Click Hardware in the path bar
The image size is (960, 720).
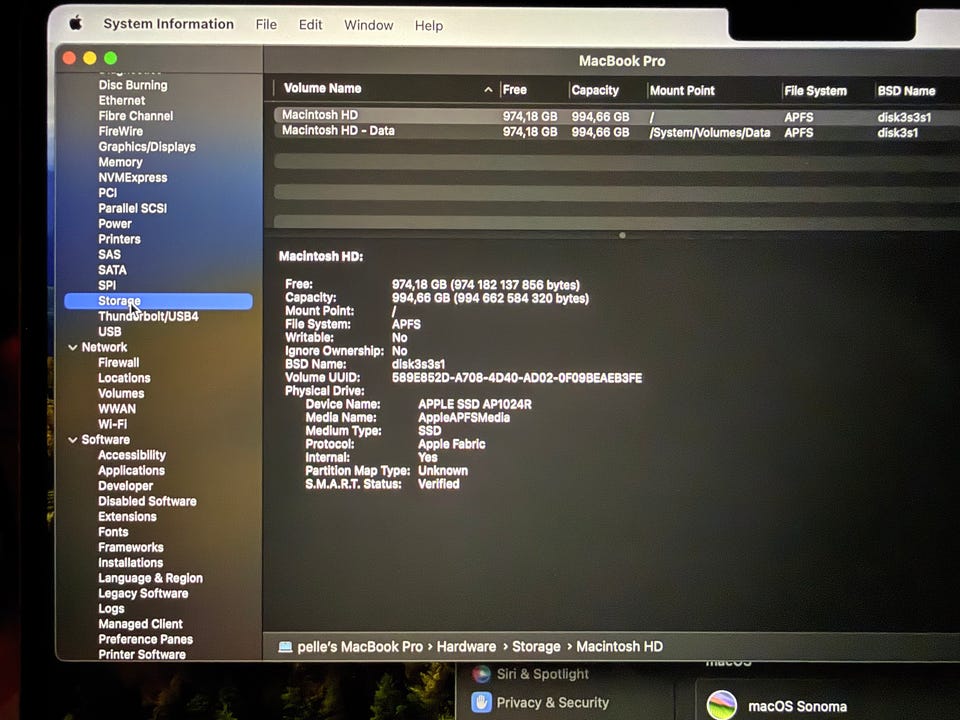[x=466, y=647]
